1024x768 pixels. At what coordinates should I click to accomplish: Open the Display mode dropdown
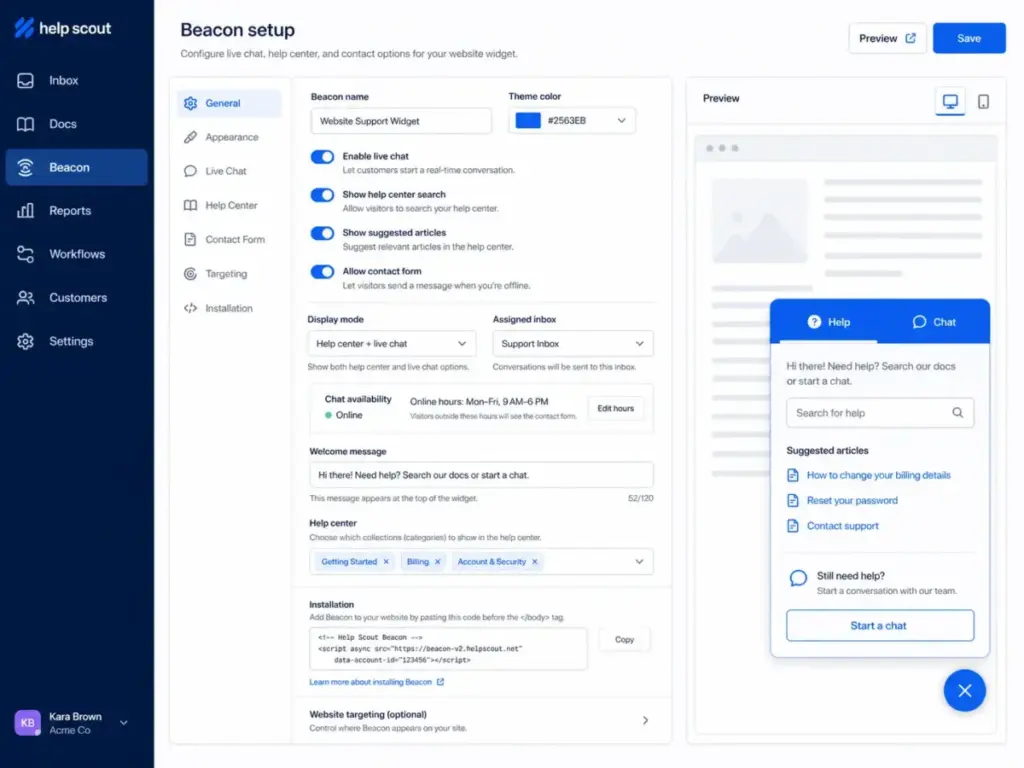click(x=391, y=344)
